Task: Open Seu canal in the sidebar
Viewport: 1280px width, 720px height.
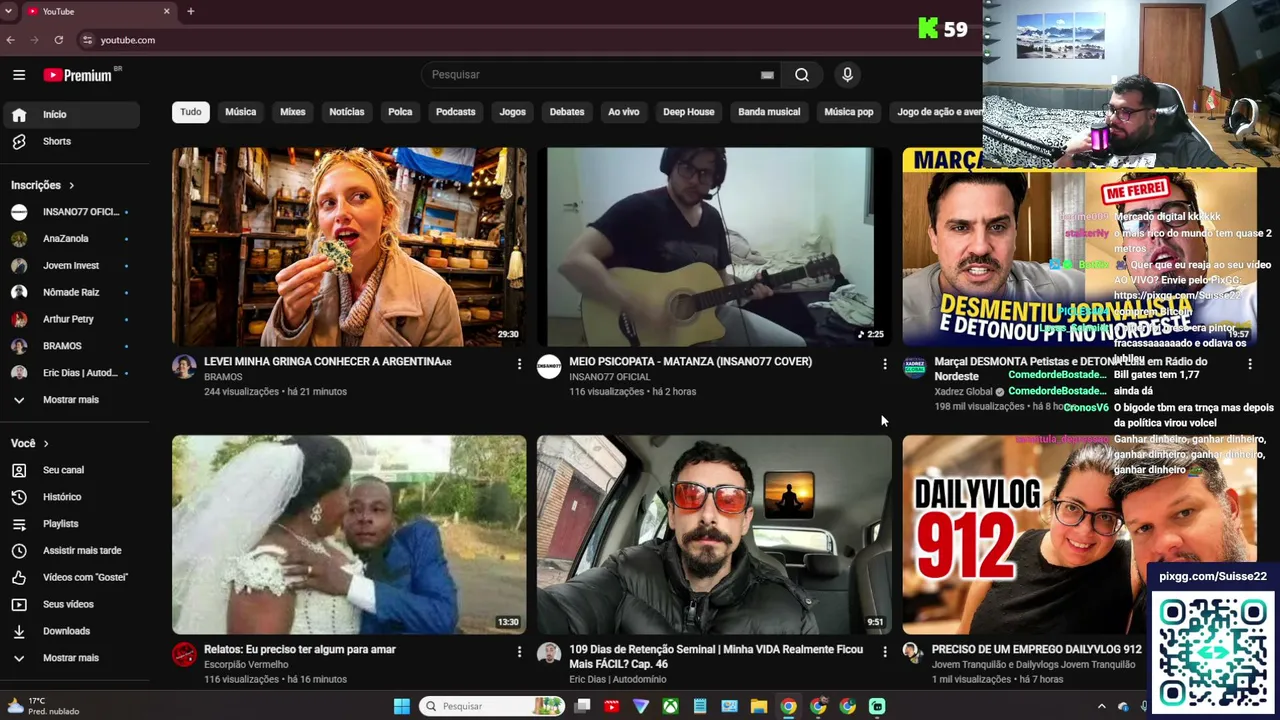Action: [70, 470]
